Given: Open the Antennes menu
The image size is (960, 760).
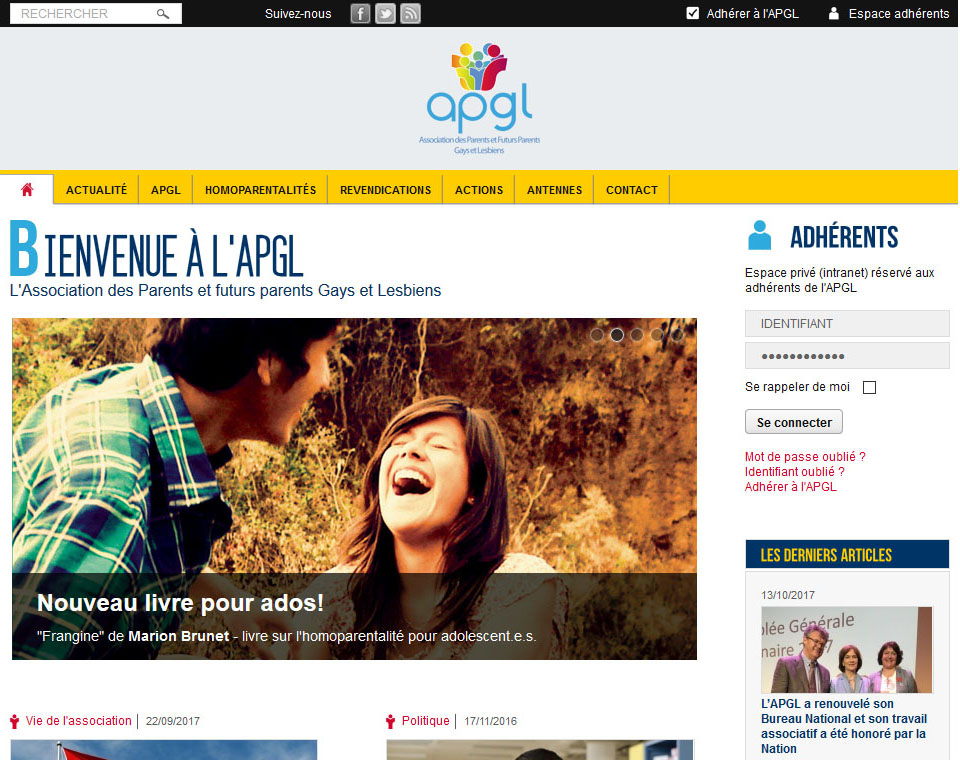Looking at the screenshot, I should pyautogui.click(x=554, y=190).
